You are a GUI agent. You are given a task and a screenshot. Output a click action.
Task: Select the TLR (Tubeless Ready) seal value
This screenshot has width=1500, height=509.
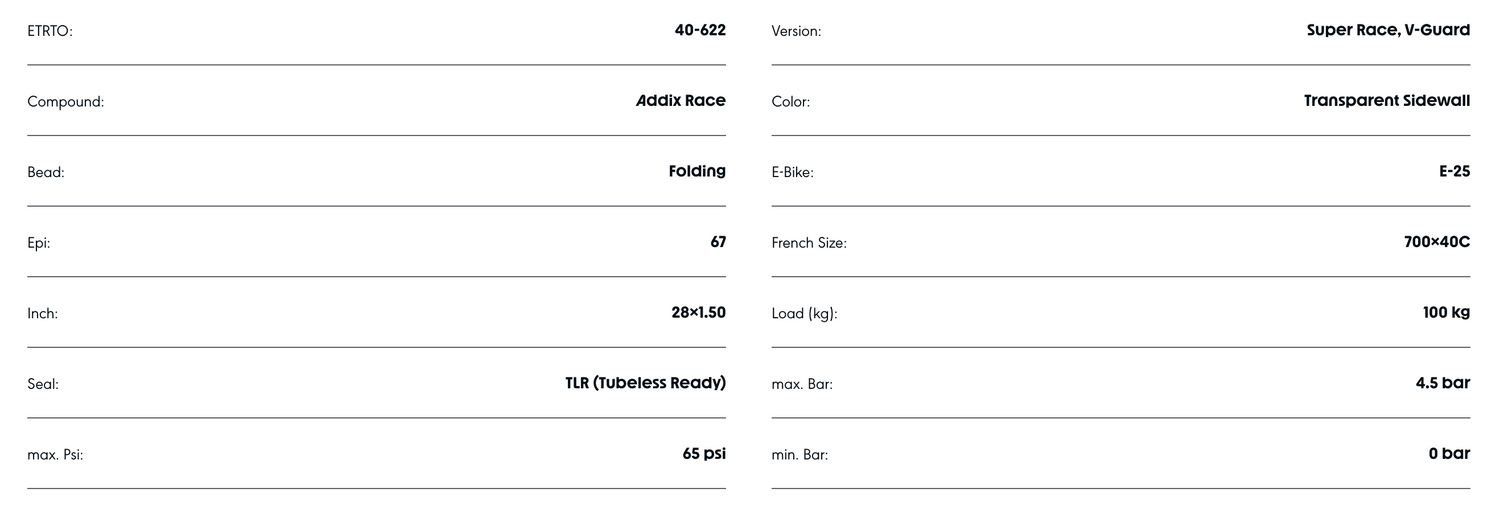click(x=645, y=383)
